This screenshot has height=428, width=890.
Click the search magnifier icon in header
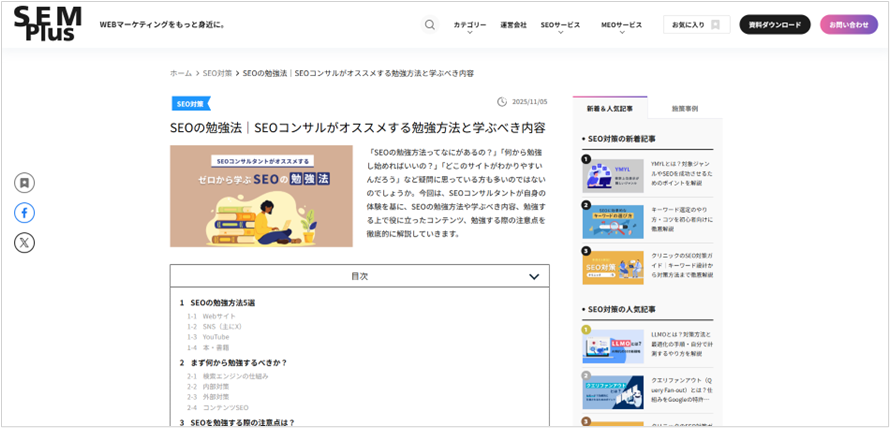pyautogui.click(x=430, y=25)
